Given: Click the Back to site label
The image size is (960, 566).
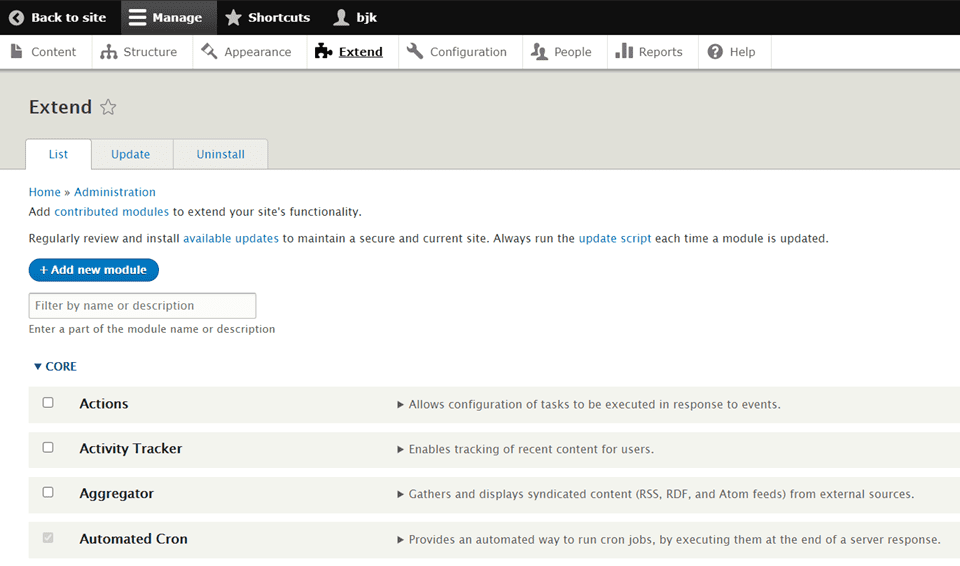Looking at the screenshot, I should [69, 18].
